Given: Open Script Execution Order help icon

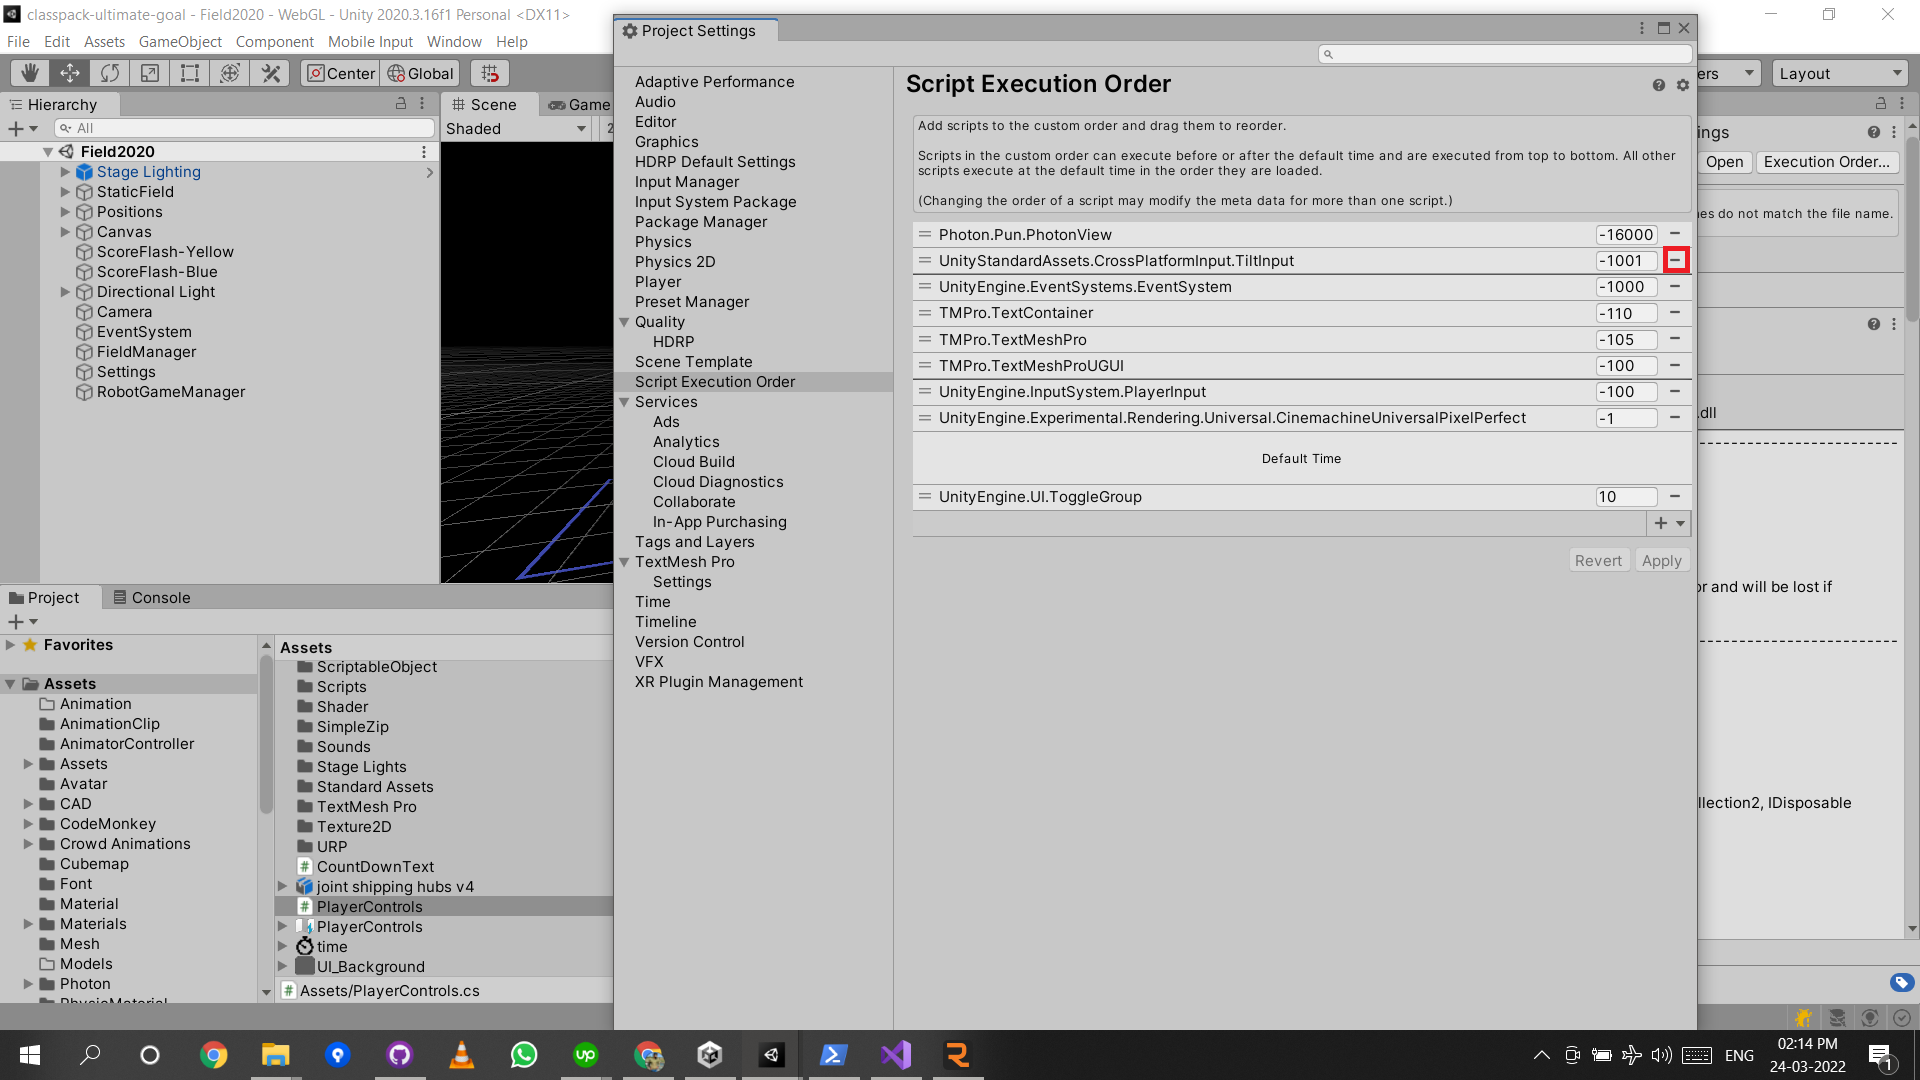Looking at the screenshot, I should 1659,85.
